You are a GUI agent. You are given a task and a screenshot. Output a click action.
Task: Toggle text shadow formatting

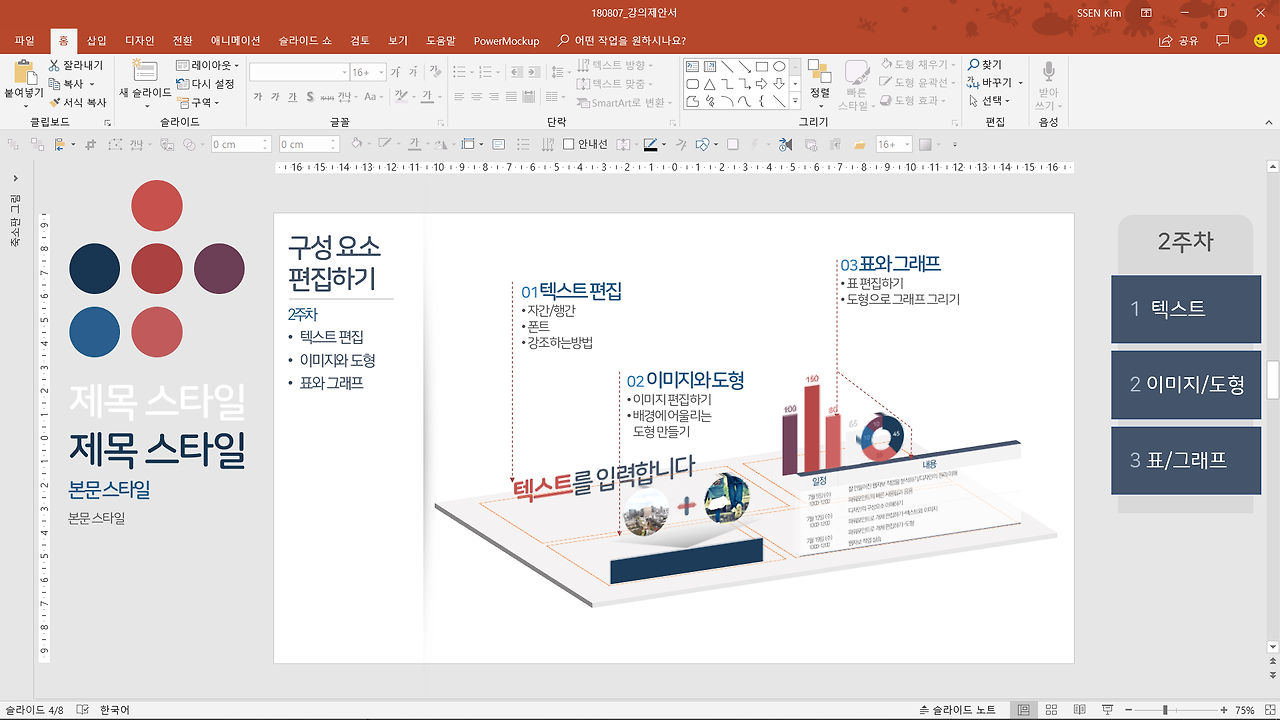point(310,97)
